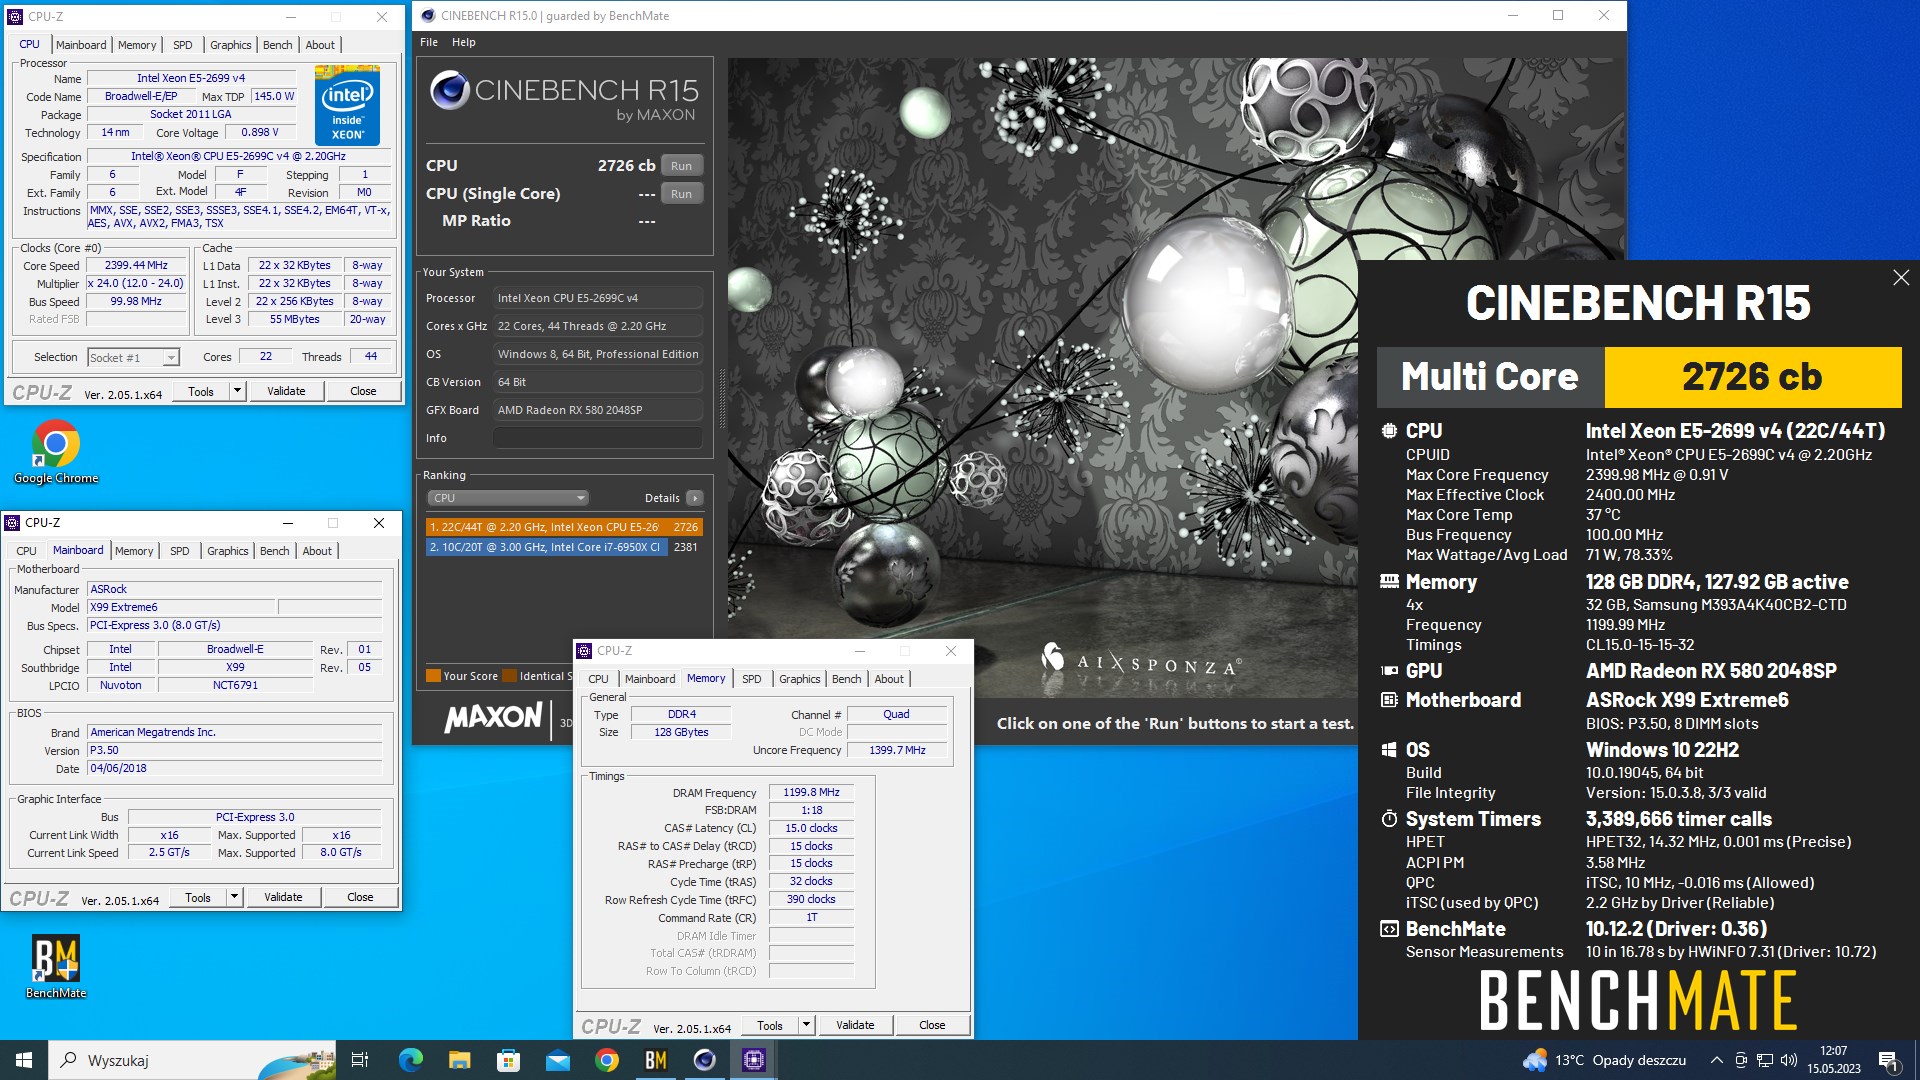
Task: Switch to CPU-Z in the taskbar
Action: [x=753, y=1060]
